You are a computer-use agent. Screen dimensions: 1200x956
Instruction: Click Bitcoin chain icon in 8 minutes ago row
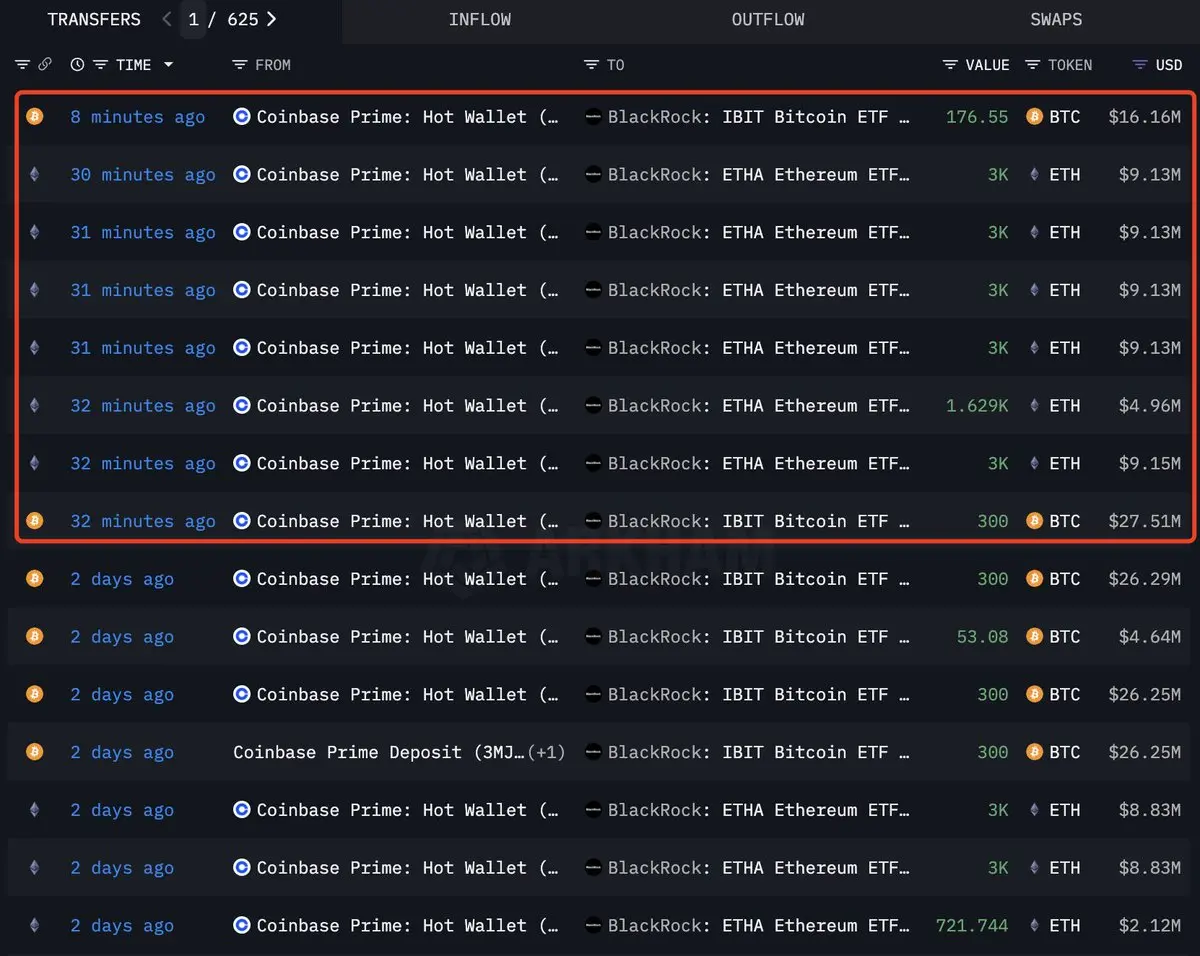tap(35, 116)
